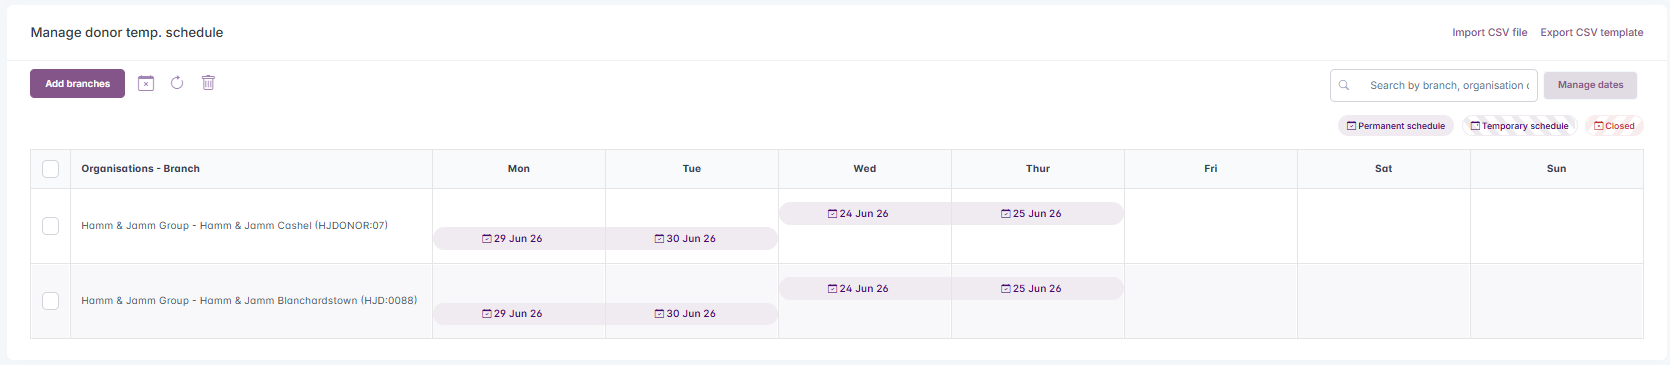Click the refresh circular arrow icon
The width and height of the screenshot is (1670, 365).
[177, 83]
